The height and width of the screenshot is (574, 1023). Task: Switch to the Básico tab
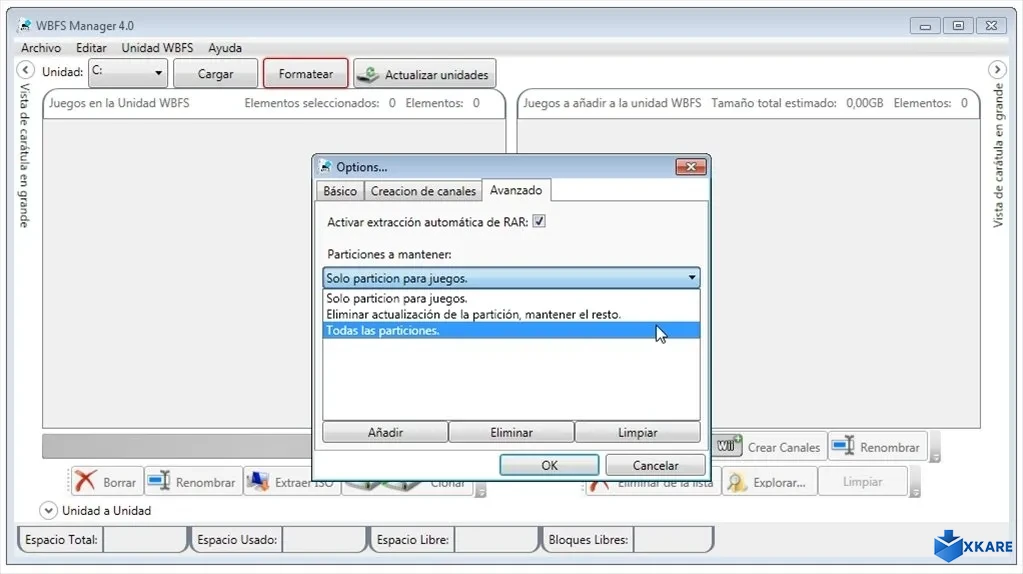point(340,191)
